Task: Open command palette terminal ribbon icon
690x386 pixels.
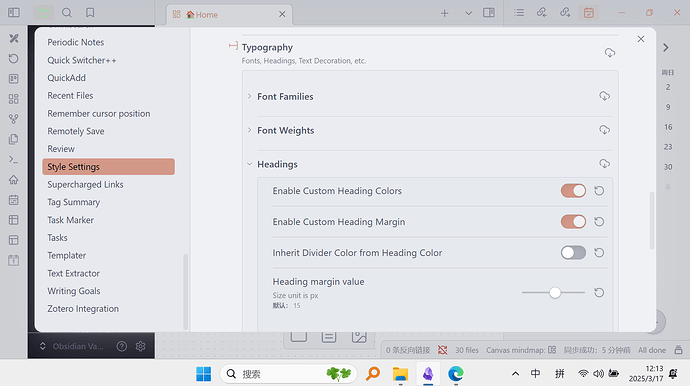Action: pos(14,159)
